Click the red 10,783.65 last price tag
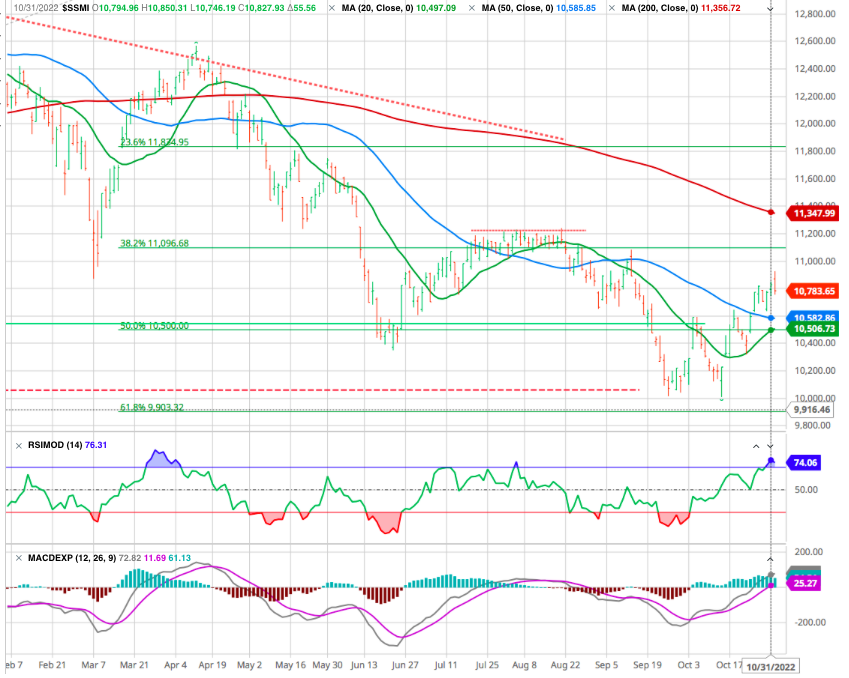 (x=813, y=291)
